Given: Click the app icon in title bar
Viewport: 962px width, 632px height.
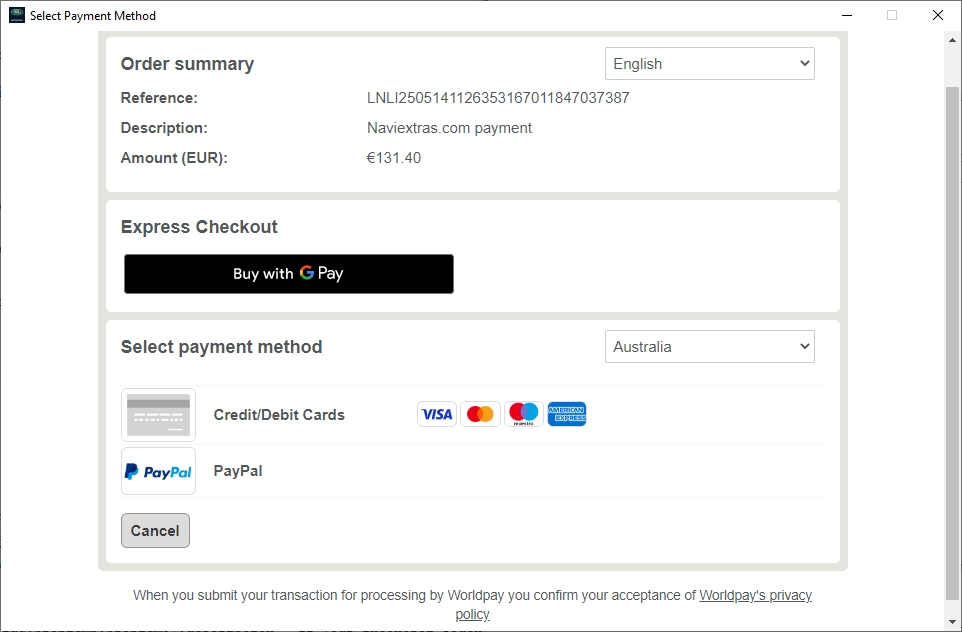Looking at the screenshot, I should (17, 15).
